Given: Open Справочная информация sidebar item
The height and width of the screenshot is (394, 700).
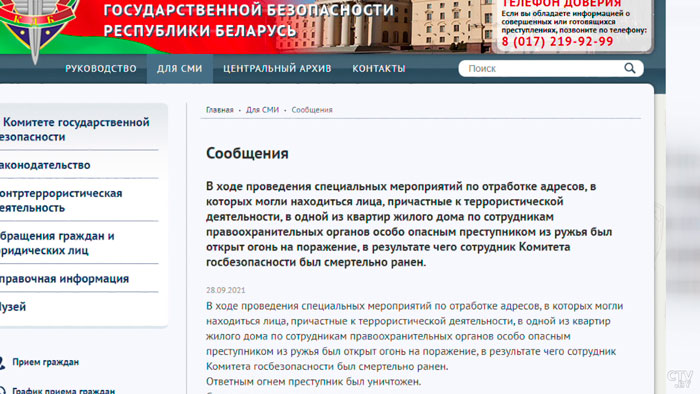Looking at the screenshot, I should pos(64,279).
